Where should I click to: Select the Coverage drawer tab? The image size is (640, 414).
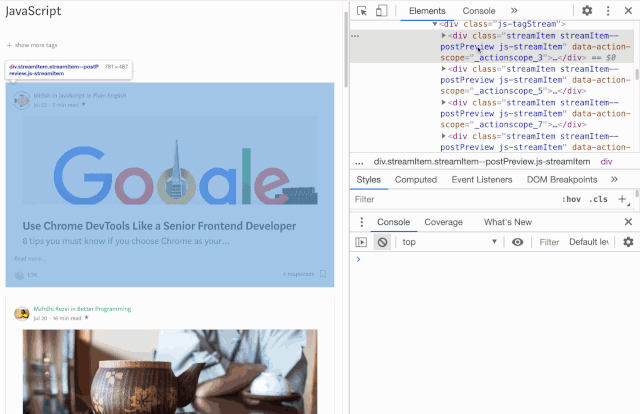[x=443, y=222]
